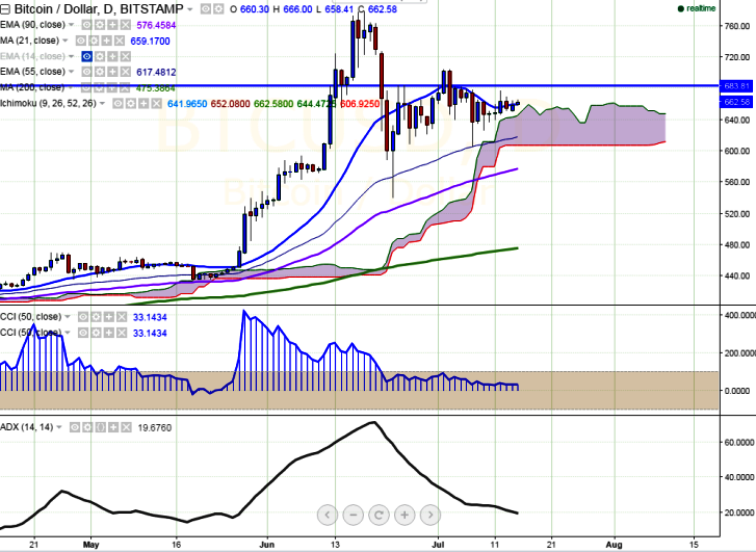756x552 pixels.
Task: Expand the top CCI (50, close) dropdown
Action: [x=68, y=317]
